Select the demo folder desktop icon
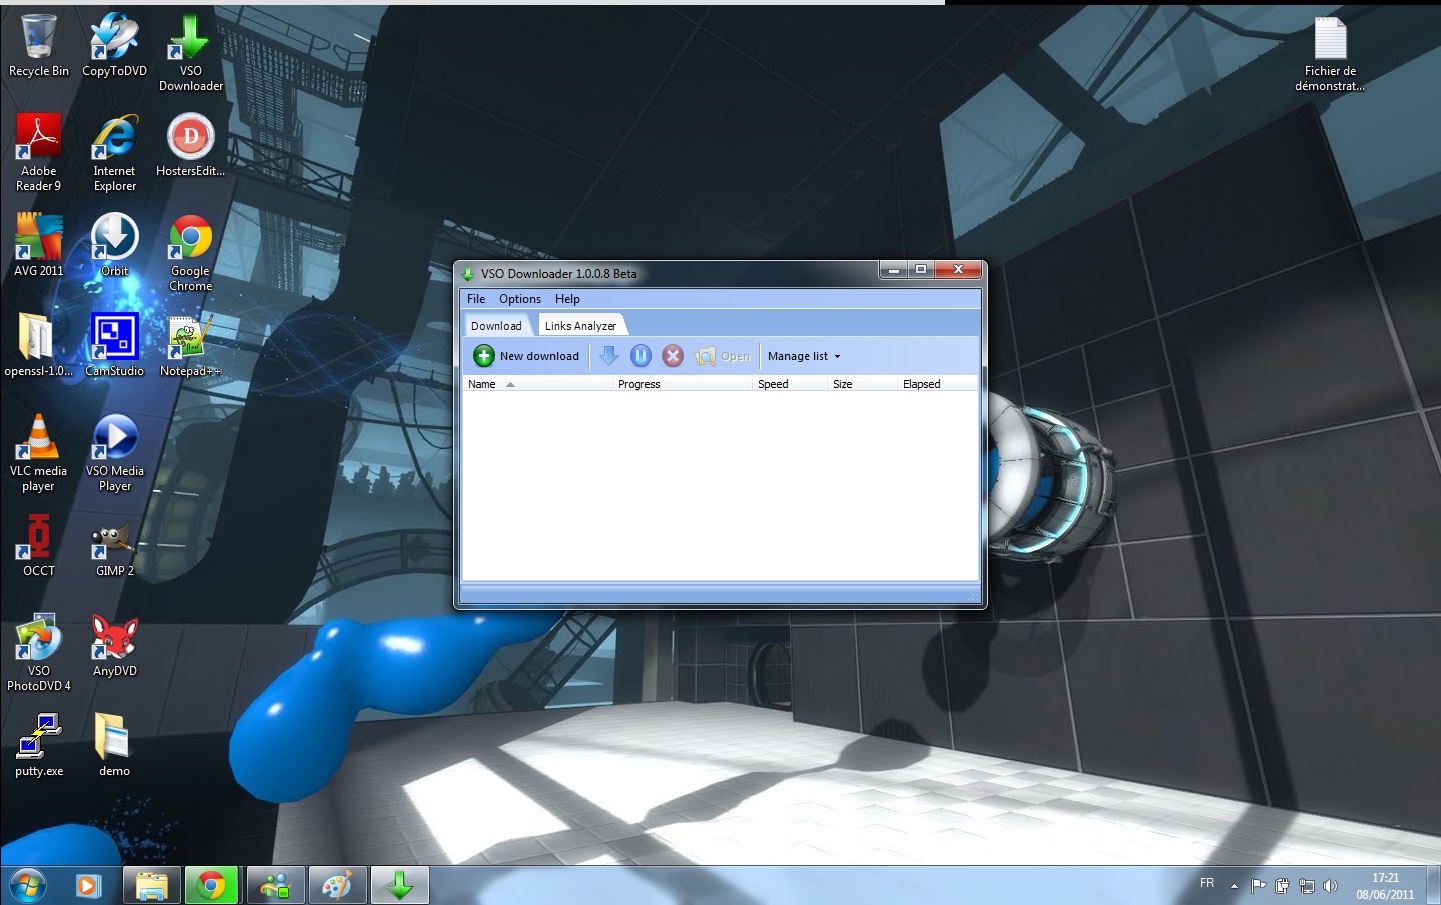This screenshot has height=905, width=1441. (115, 746)
